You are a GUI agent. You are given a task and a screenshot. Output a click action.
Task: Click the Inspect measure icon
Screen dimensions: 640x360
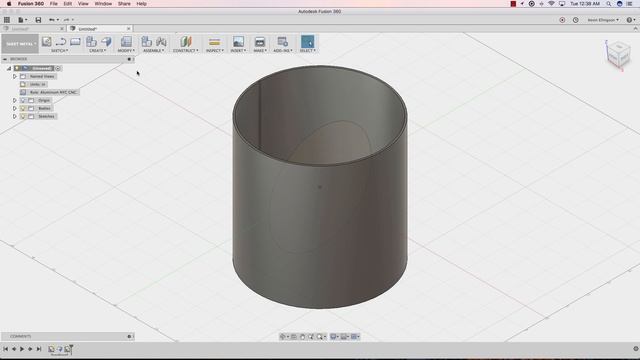coord(214,42)
